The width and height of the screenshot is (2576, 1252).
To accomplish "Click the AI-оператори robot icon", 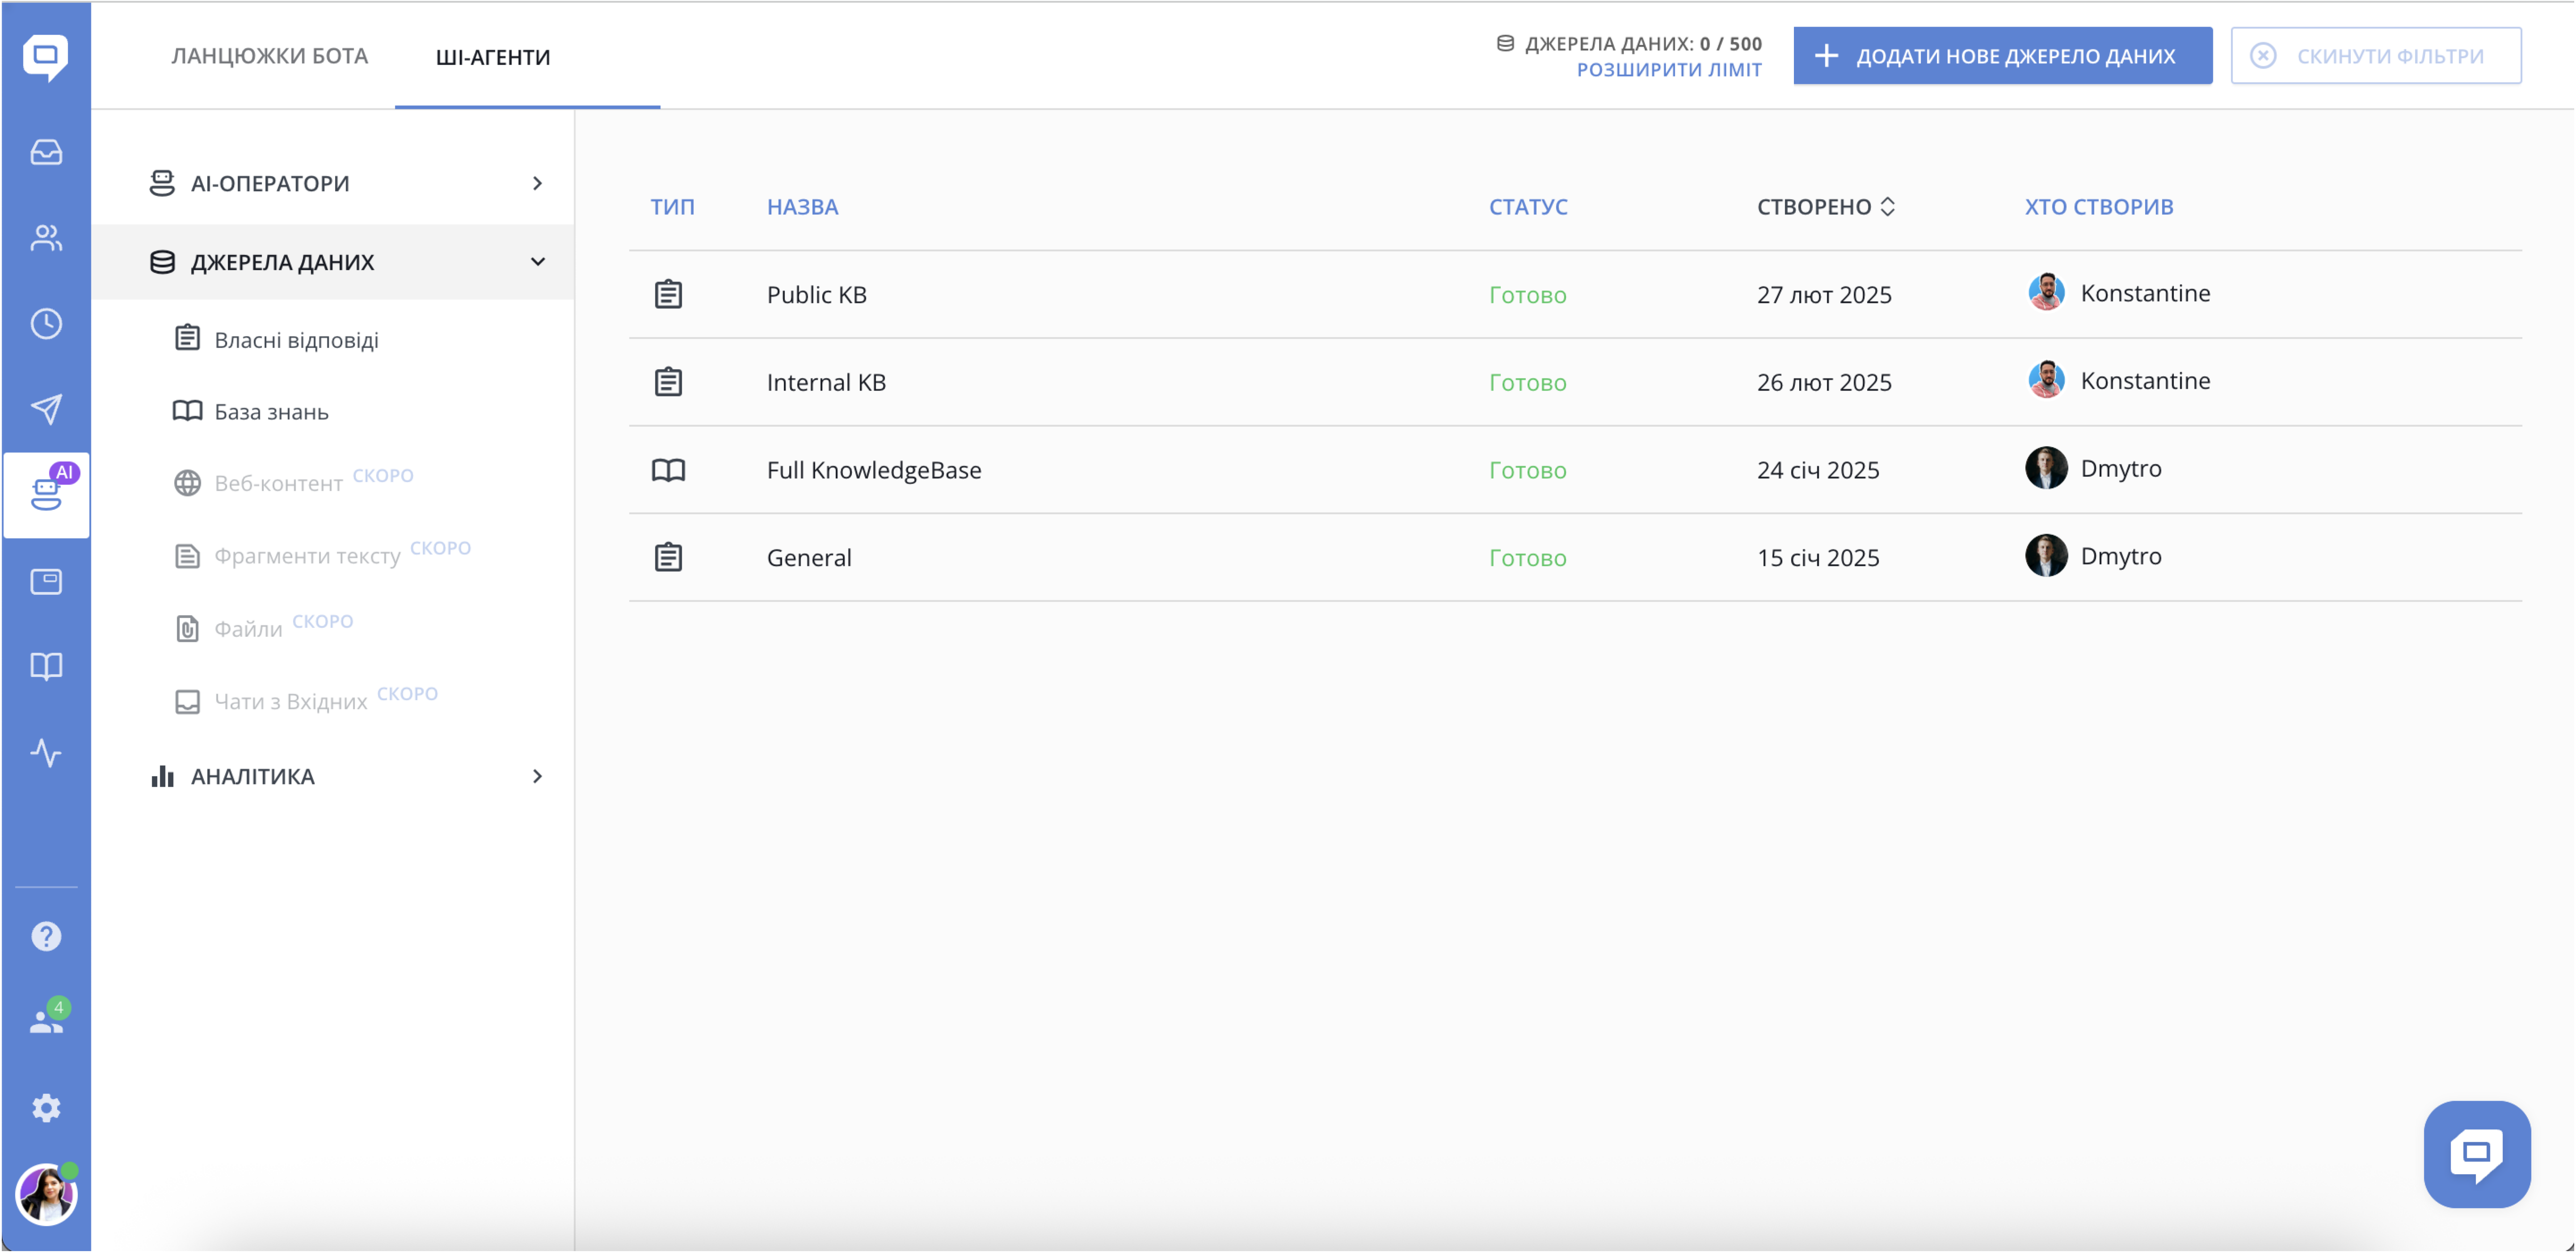I will [x=162, y=183].
